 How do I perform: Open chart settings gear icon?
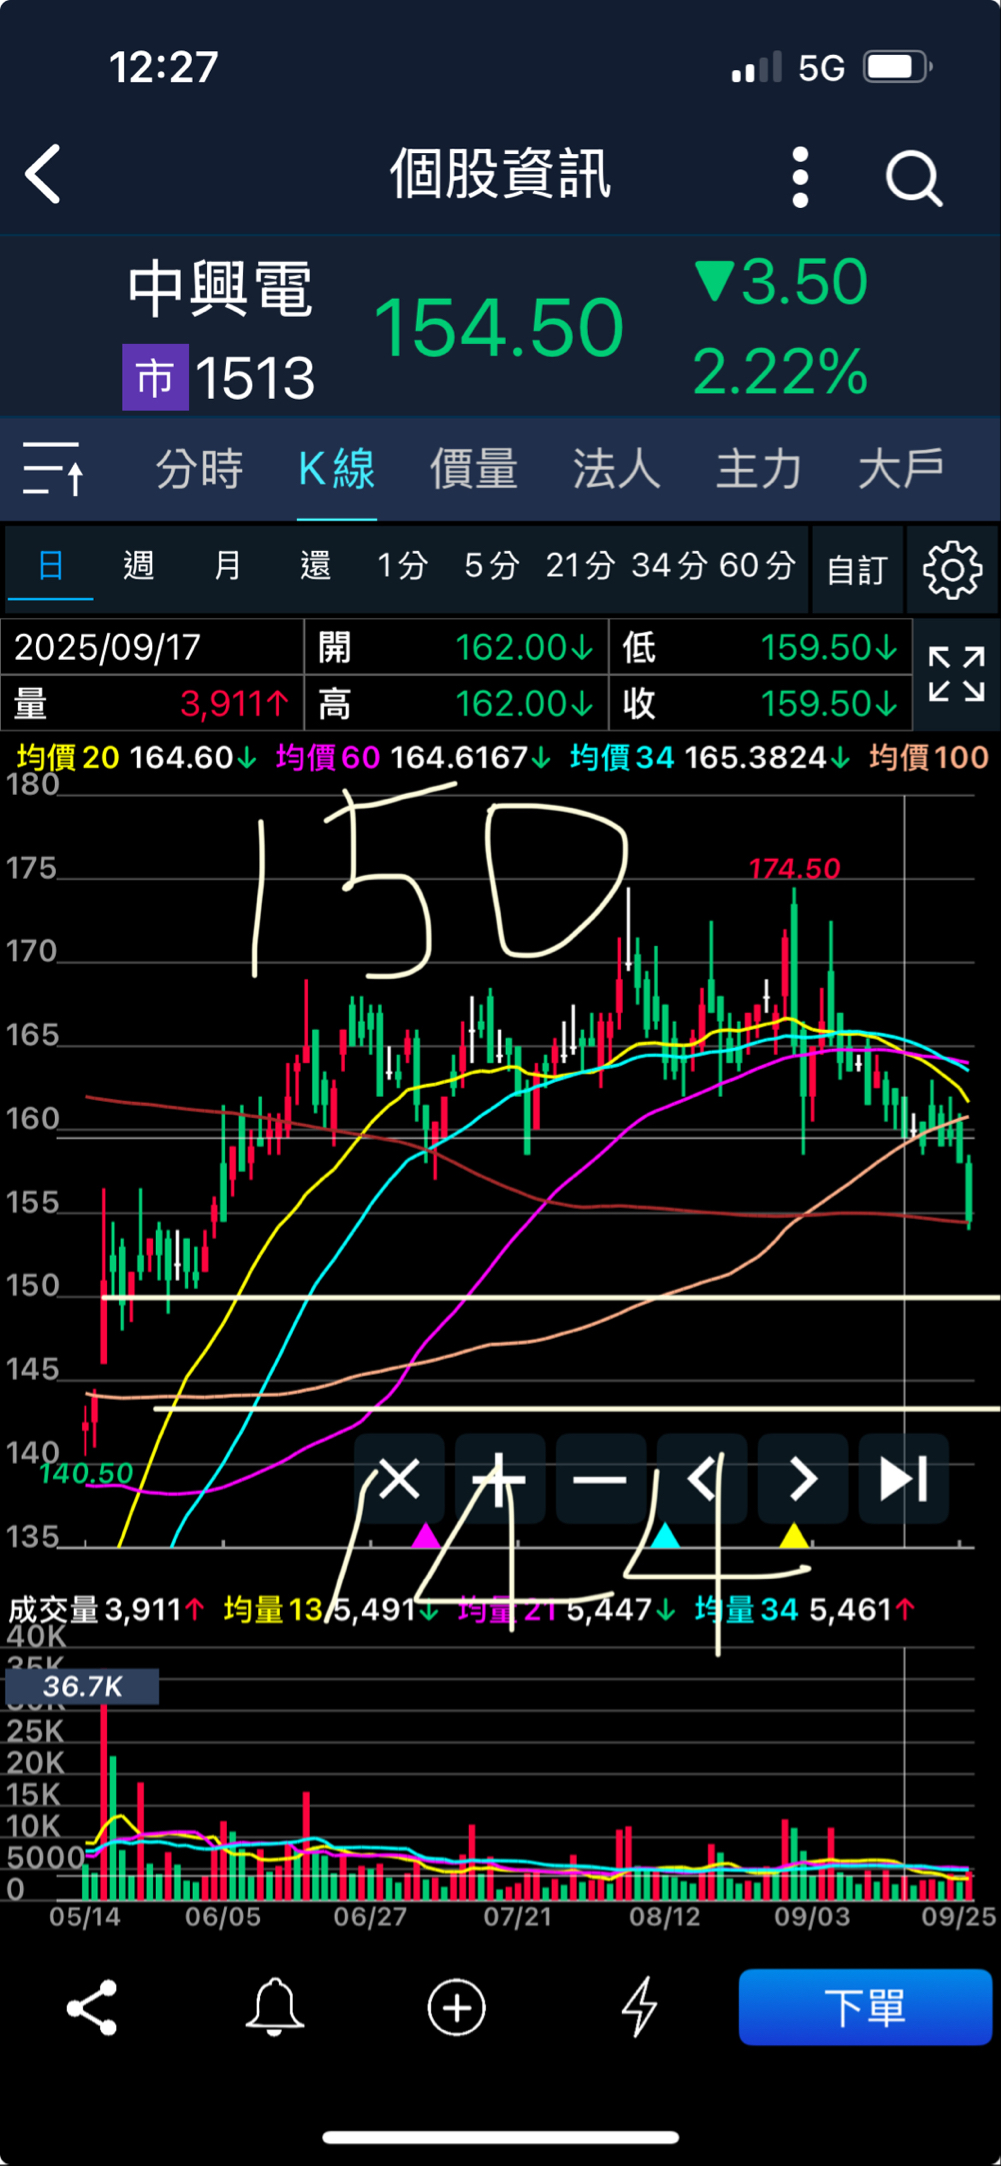tap(952, 570)
